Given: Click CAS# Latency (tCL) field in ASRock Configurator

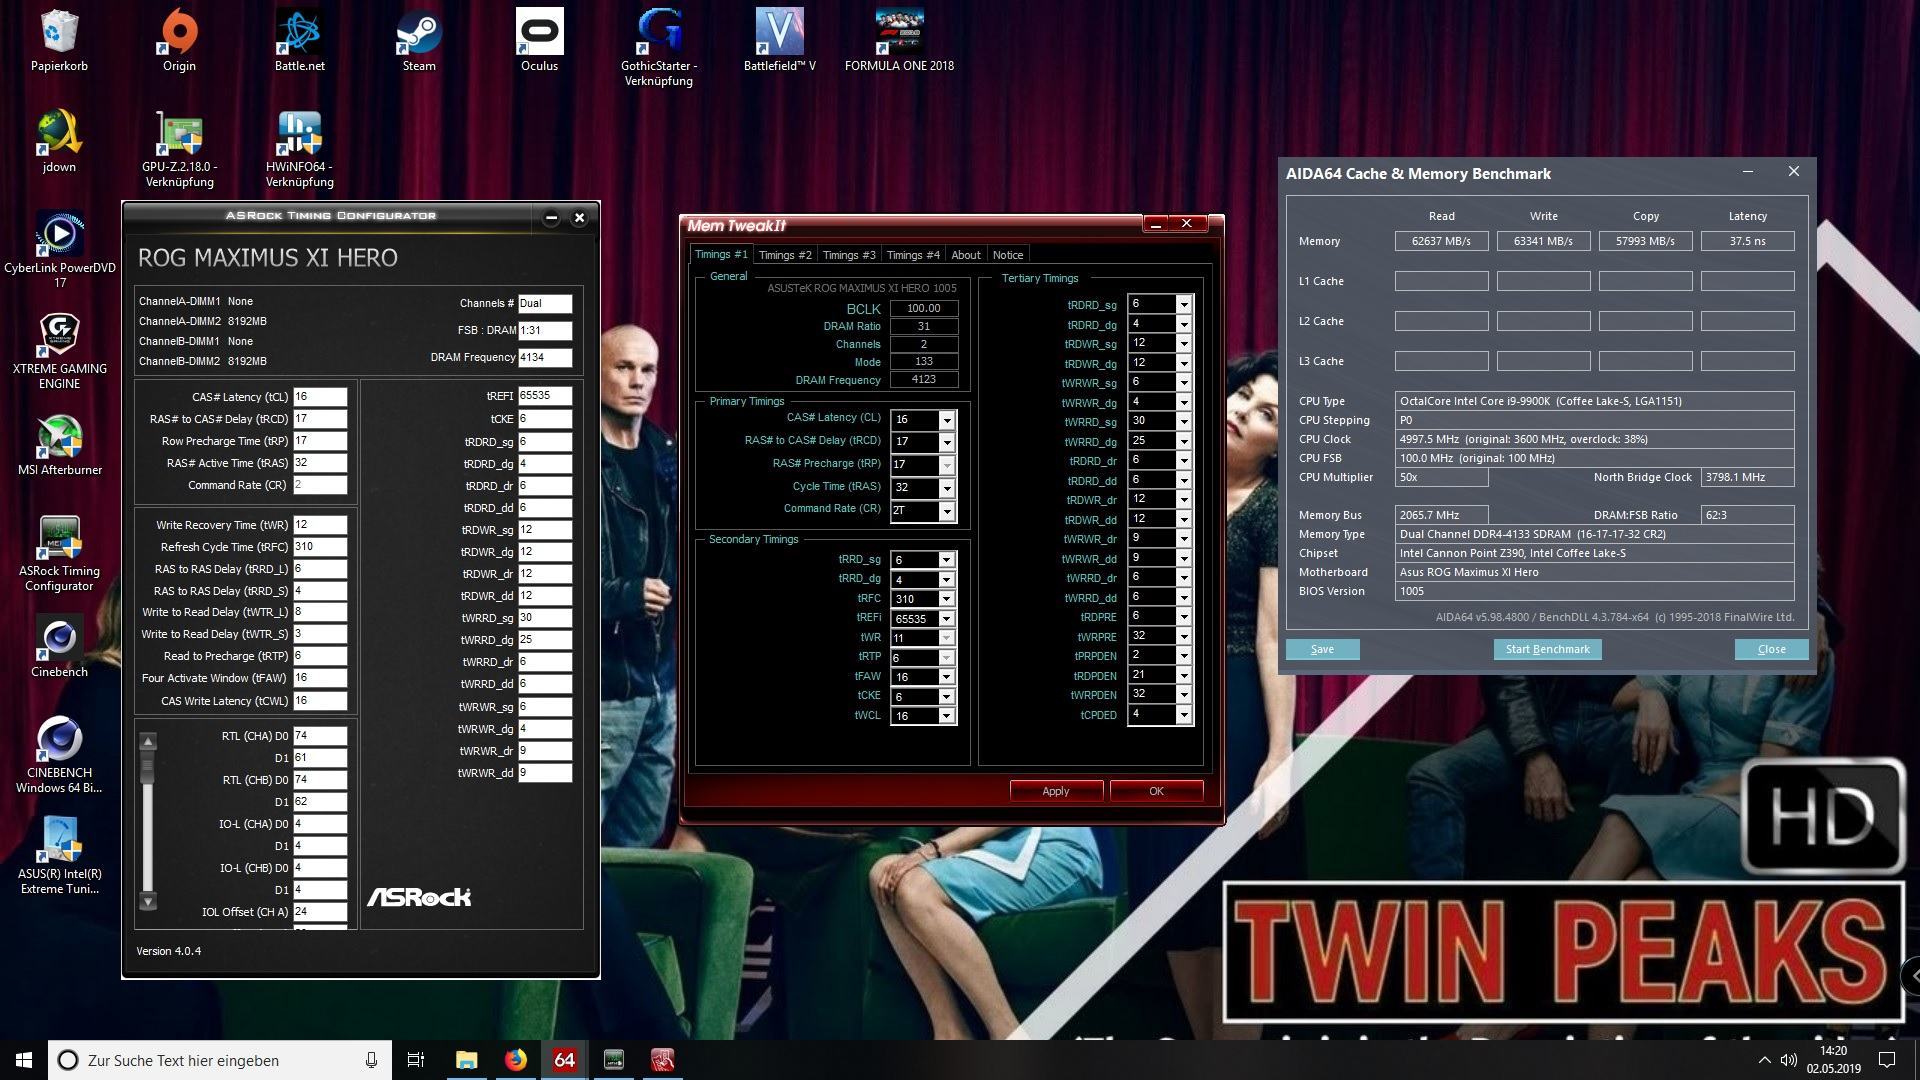Looking at the screenshot, I should [x=320, y=397].
